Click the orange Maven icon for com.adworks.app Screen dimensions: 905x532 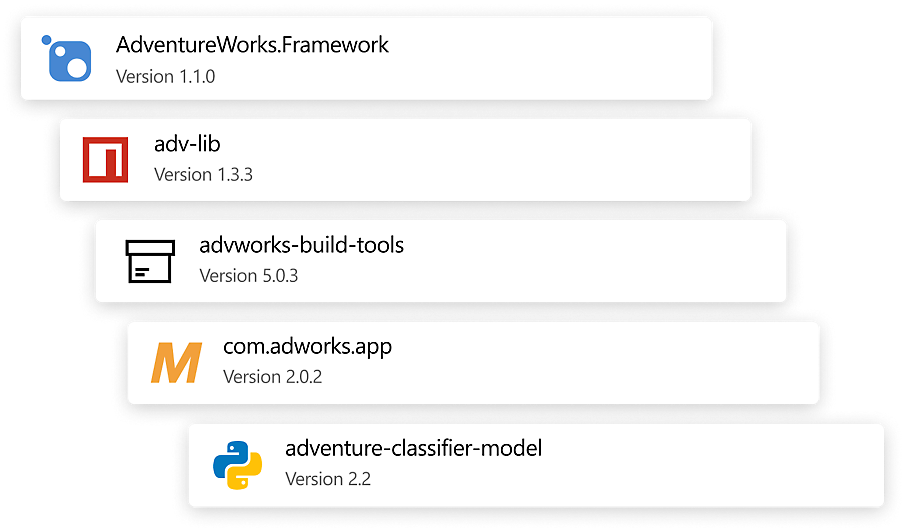pos(176,362)
